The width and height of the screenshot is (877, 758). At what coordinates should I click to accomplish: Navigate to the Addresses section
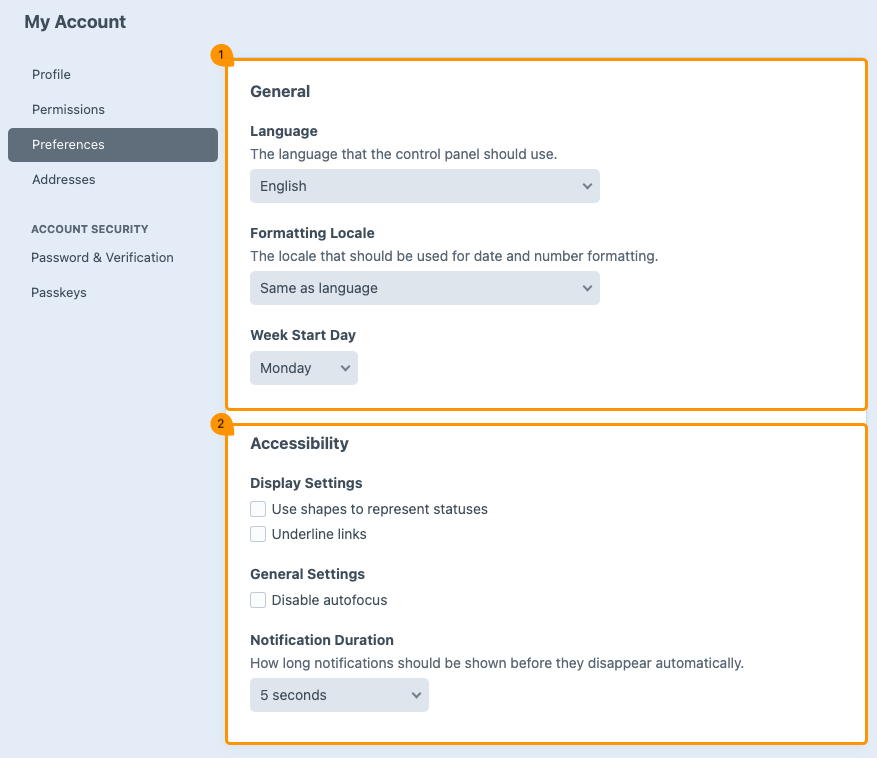(x=63, y=179)
